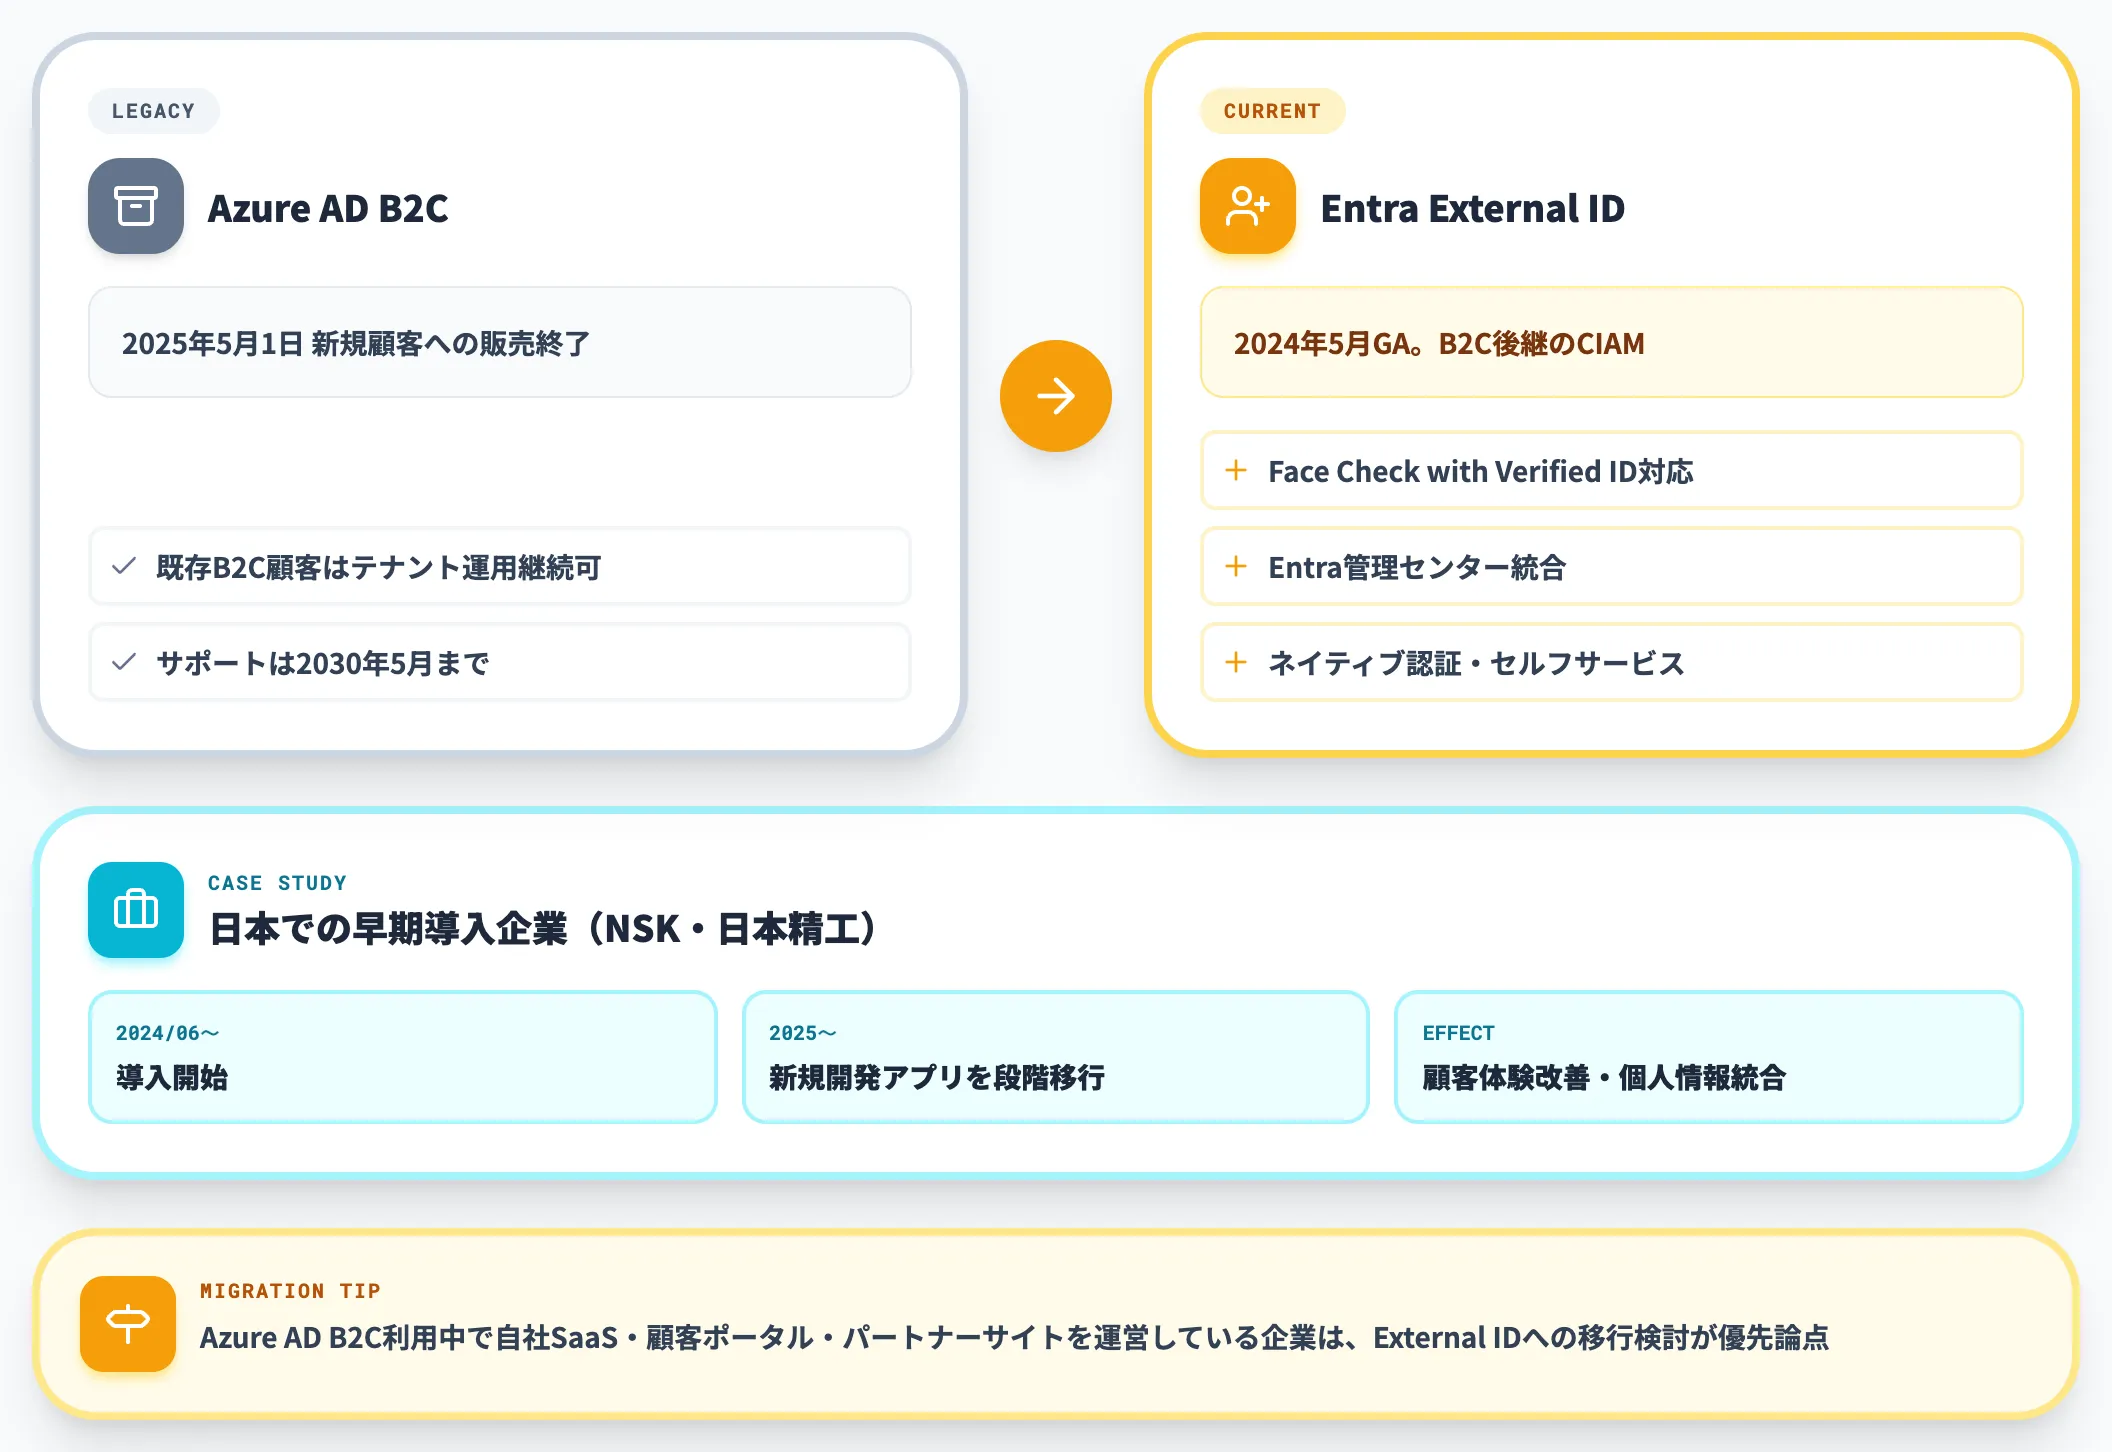Viewport: 2112px width, 1452px height.
Task: Click the user-plus icon beside Entra External ID
Action: [x=1248, y=206]
